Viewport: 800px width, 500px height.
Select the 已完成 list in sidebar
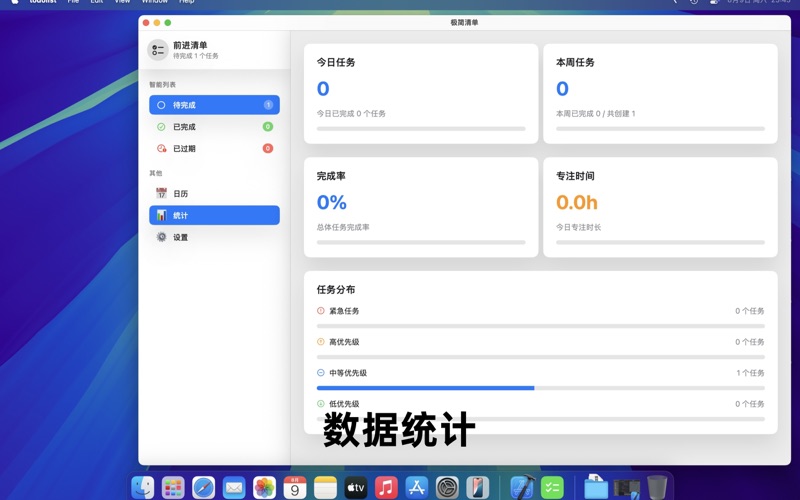click(x=214, y=127)
